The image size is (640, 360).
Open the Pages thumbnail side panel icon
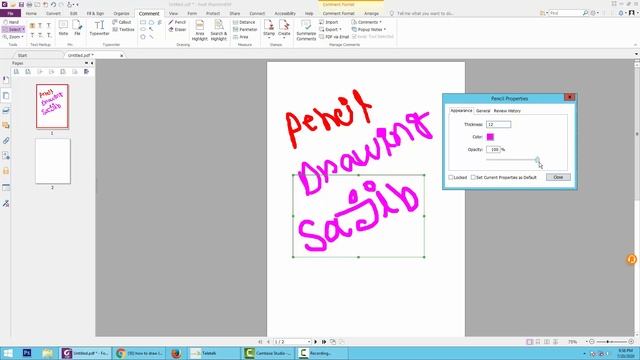click(x=6, y=96)
